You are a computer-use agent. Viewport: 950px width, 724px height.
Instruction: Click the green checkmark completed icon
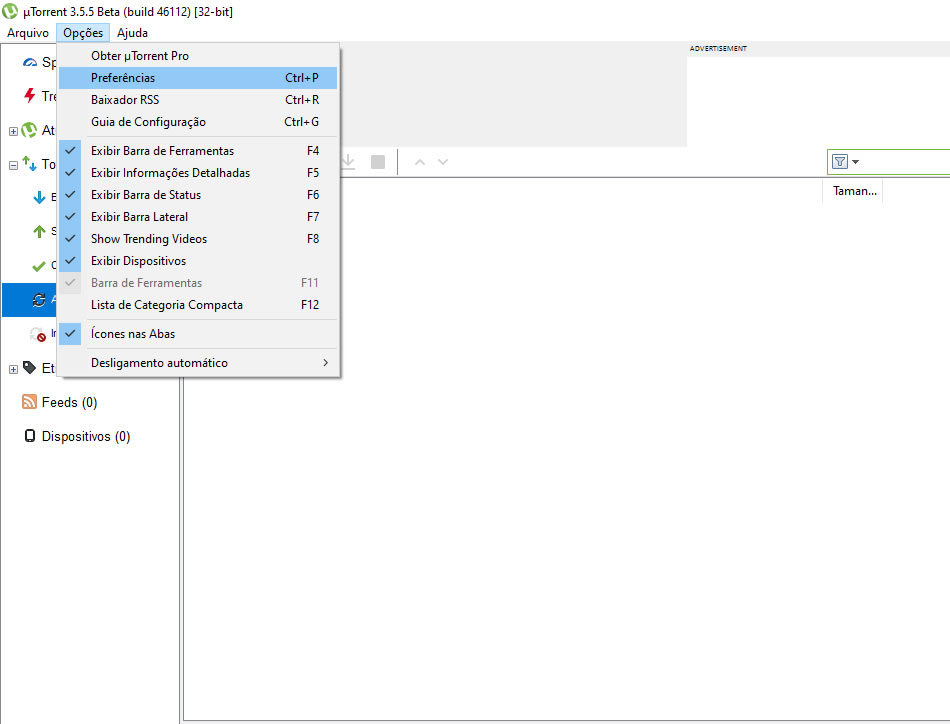[40, 266]
